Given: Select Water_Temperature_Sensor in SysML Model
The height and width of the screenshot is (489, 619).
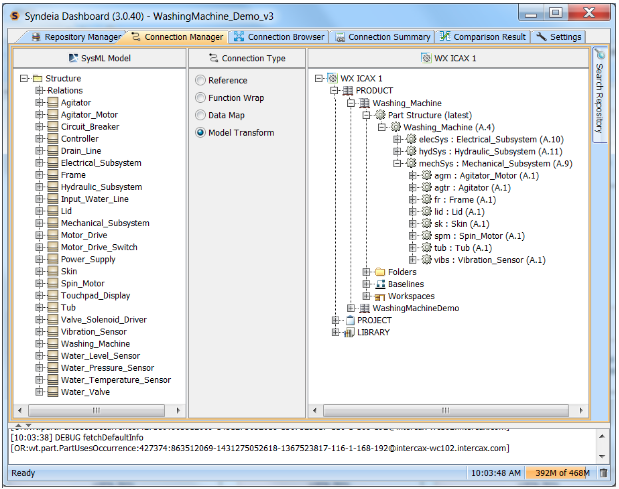Looking at the screenshot, I should click(116, 380).
